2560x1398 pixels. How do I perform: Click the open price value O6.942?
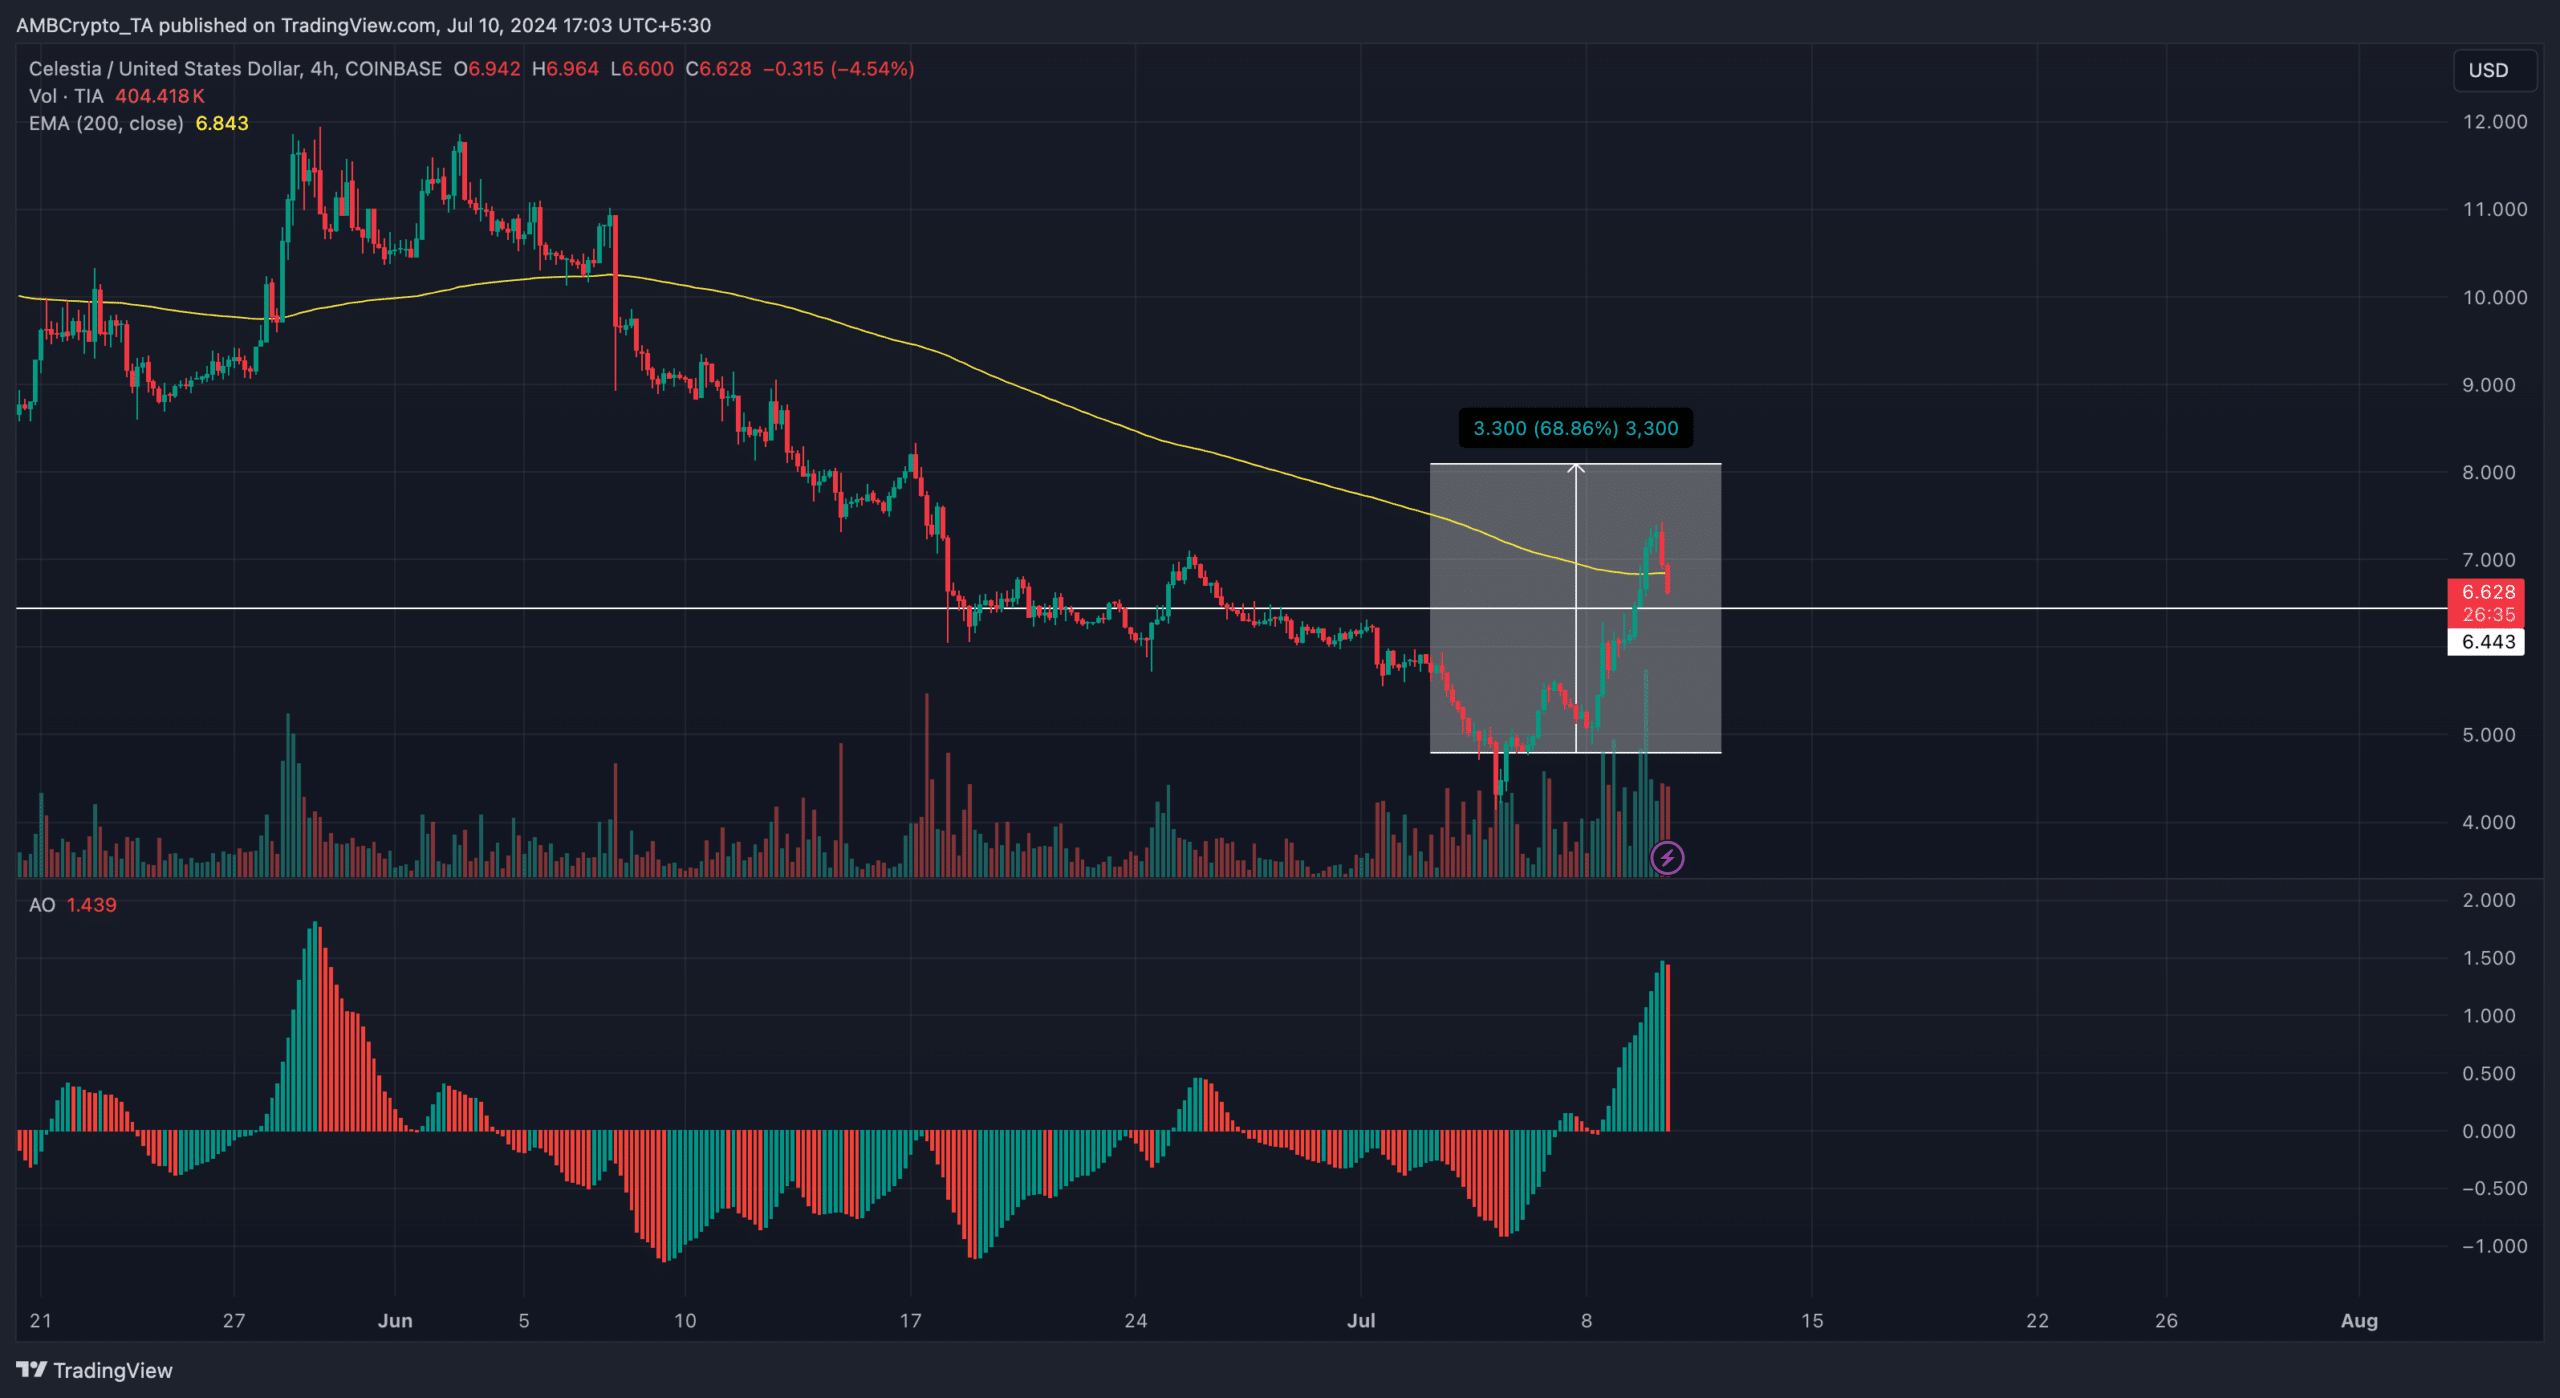487,69
